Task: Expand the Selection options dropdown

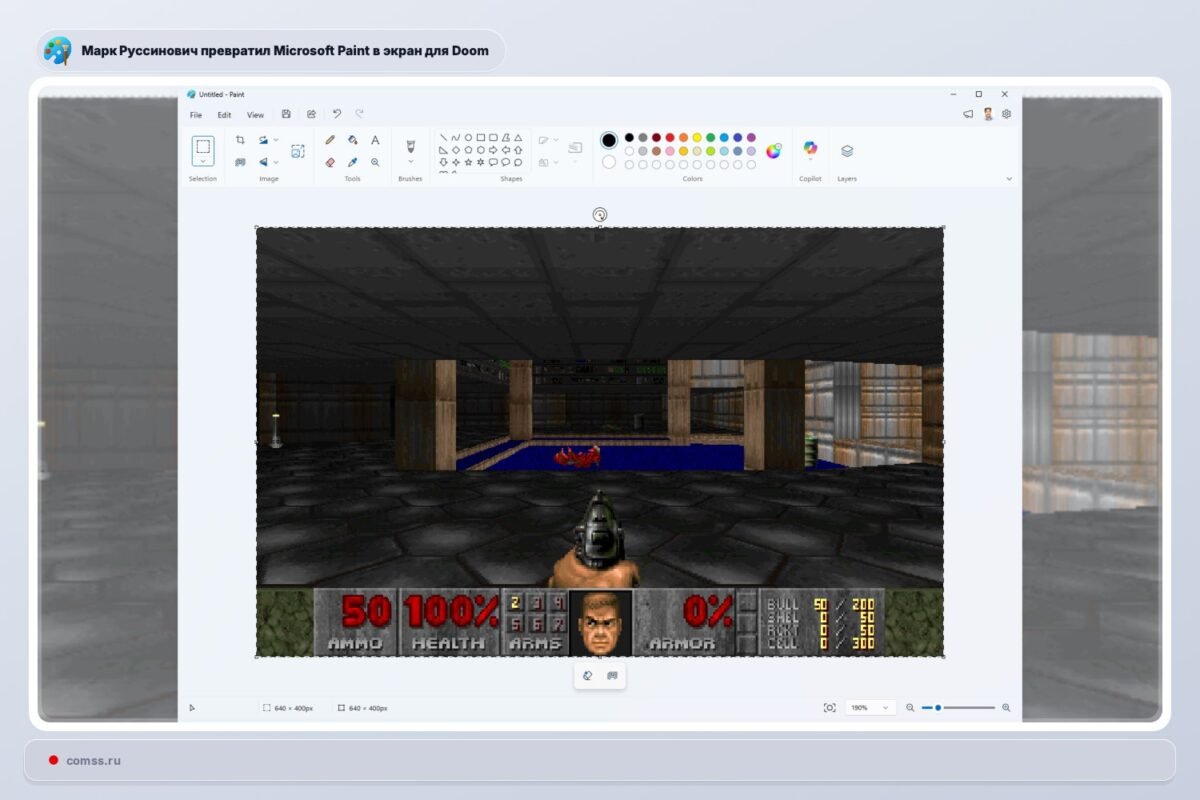Action: (203, 161)
